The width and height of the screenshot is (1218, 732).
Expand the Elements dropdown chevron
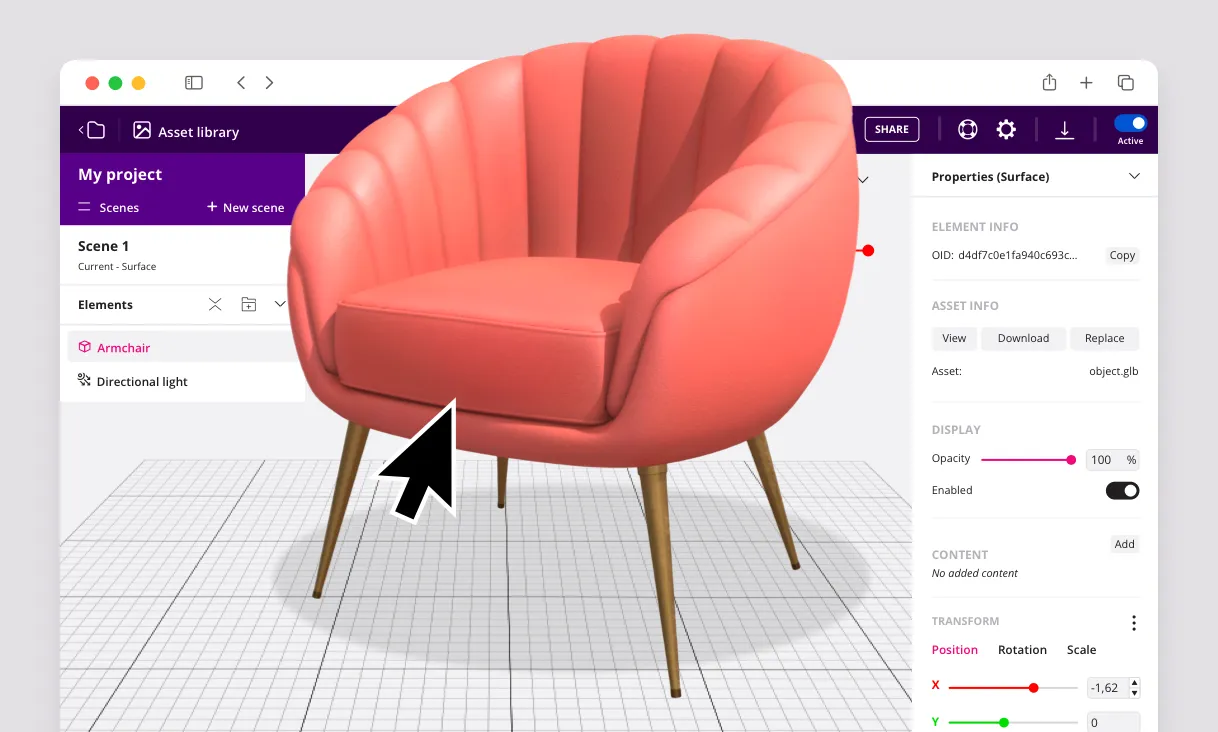point(280,304)
